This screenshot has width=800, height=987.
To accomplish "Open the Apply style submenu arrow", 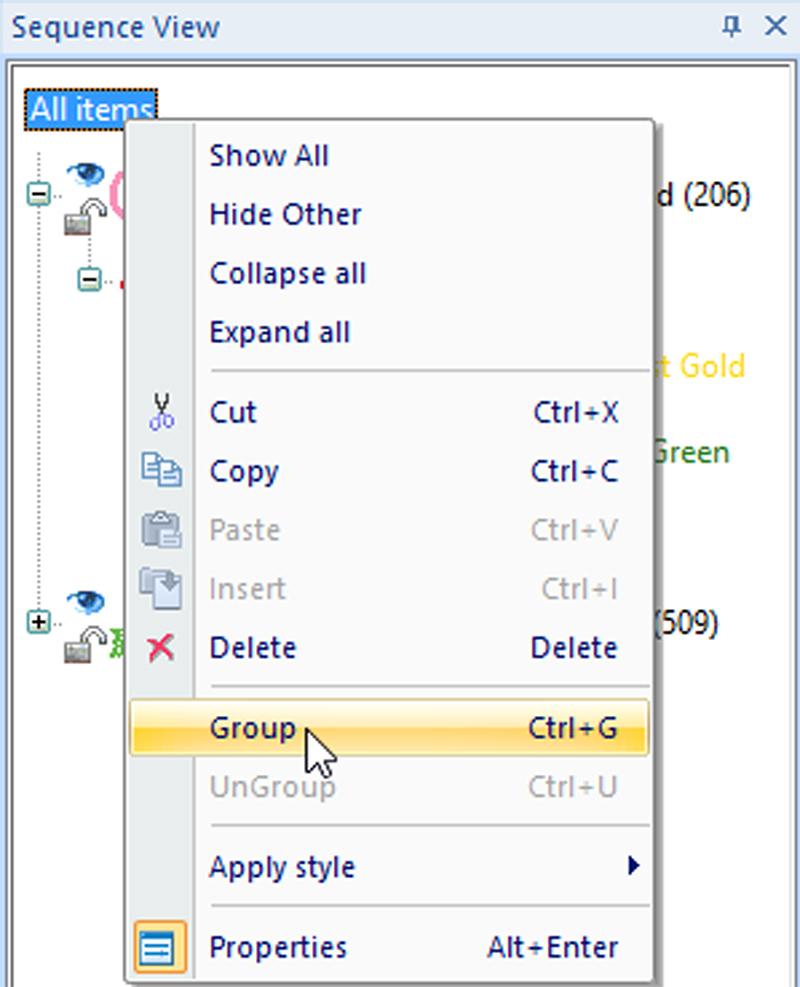I will [x=633, y=866].
